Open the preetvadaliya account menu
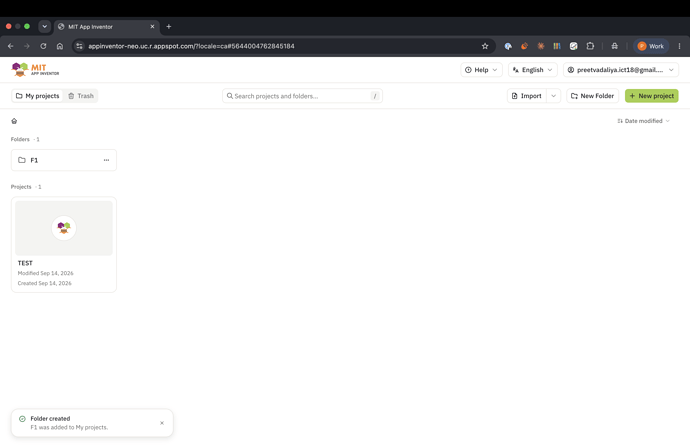The width and height of the screenshot is (690, 448). tap(620, 70)
